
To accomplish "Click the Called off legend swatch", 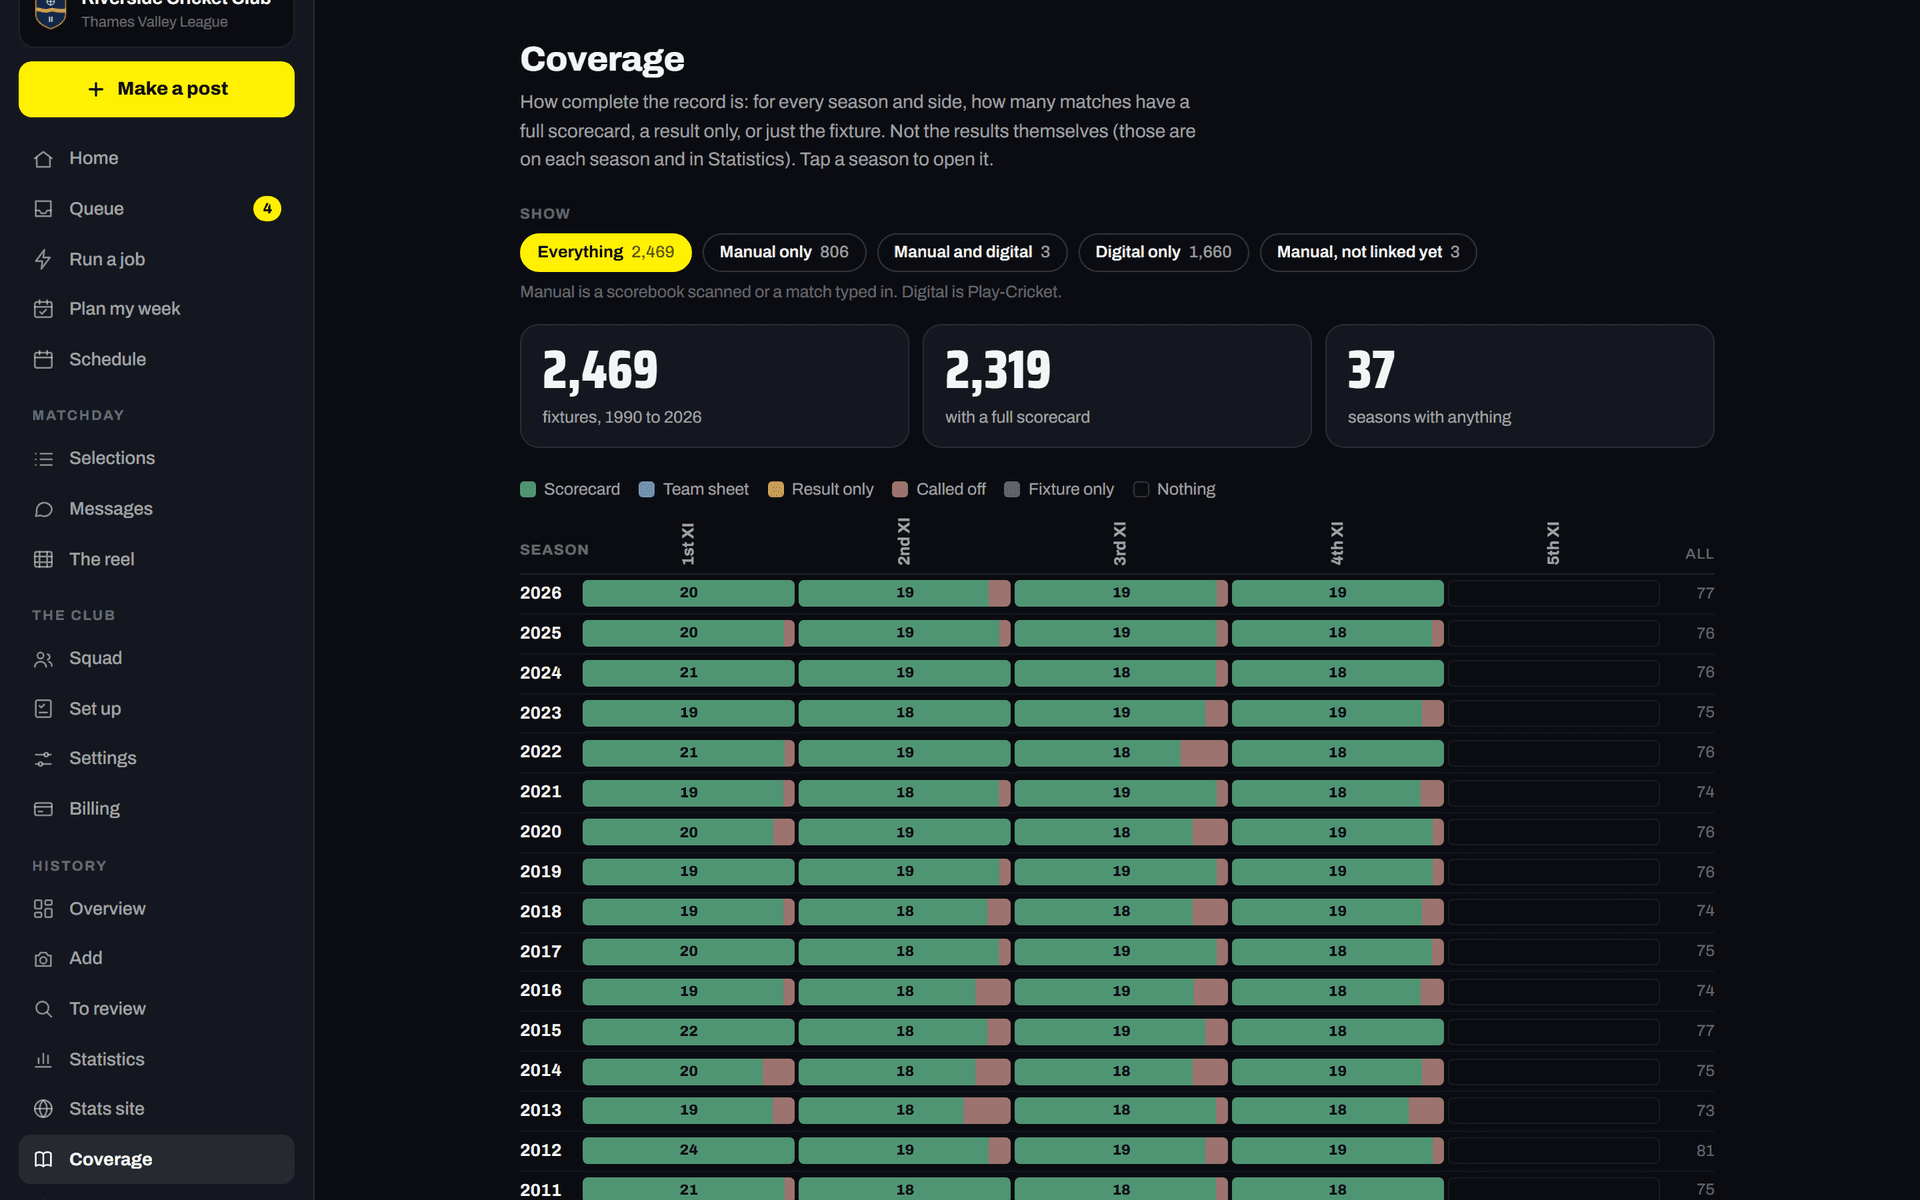I will tap(900, 489).
